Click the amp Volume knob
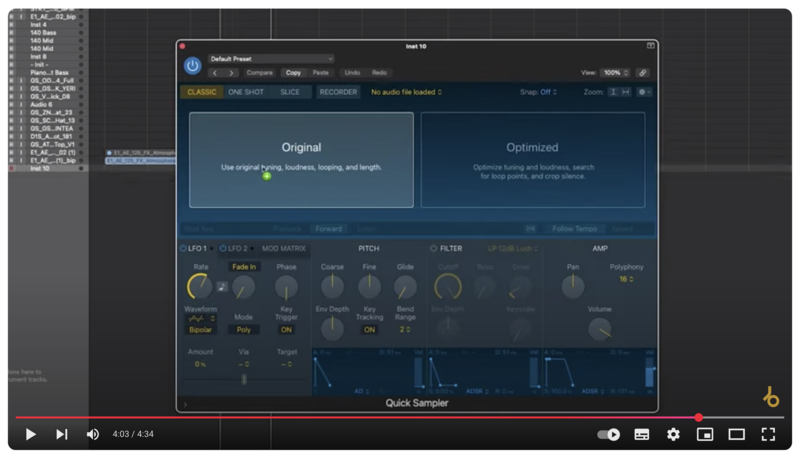This screenshot has height=459, width=800. tap(599, 329)
